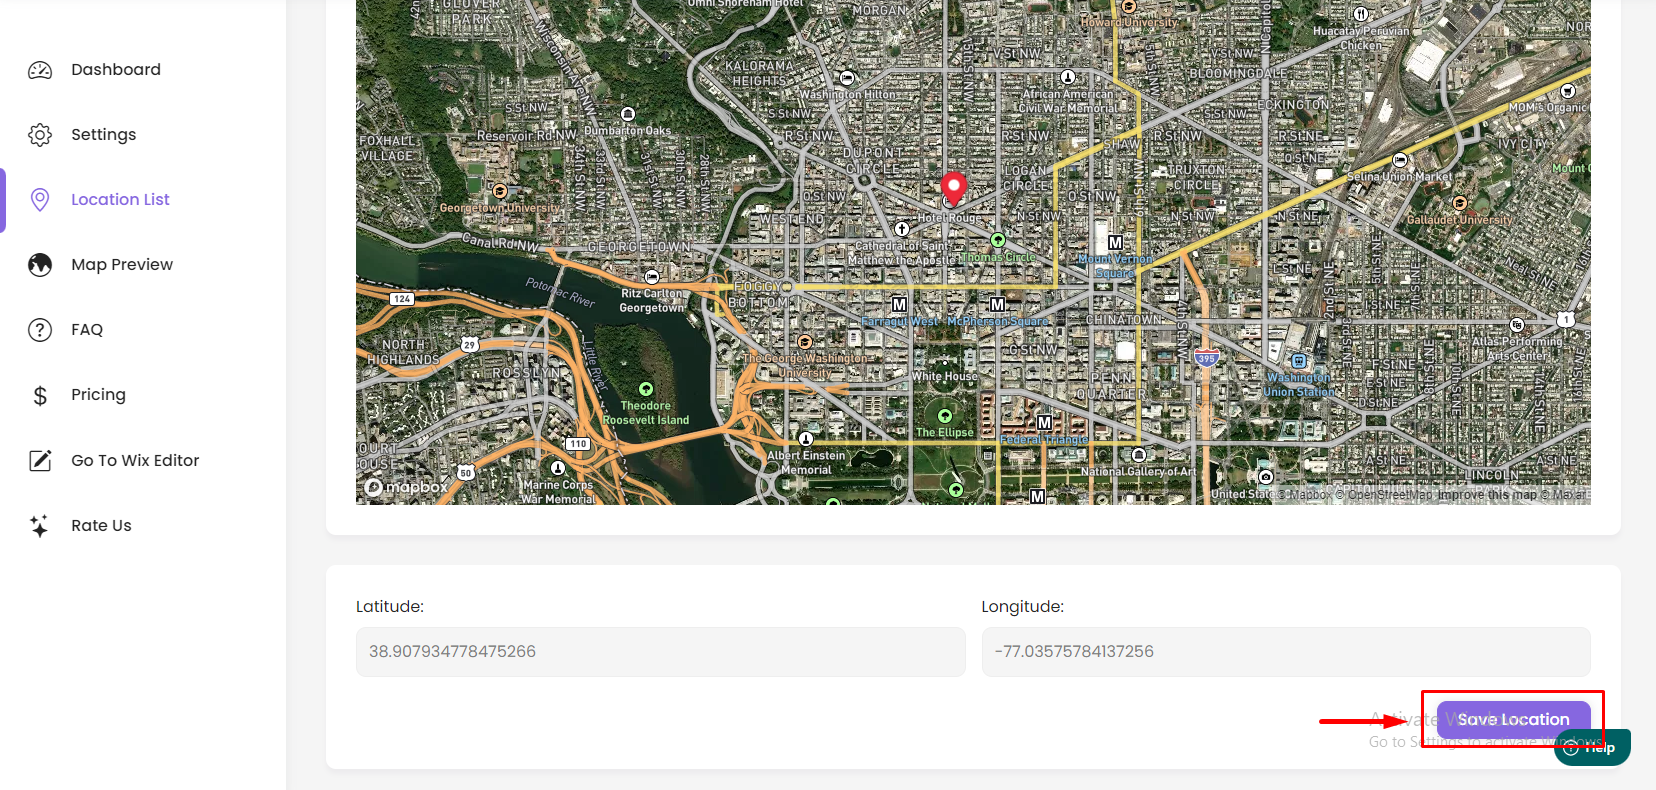Click The Ellipse park marker

tap(945, 416)
